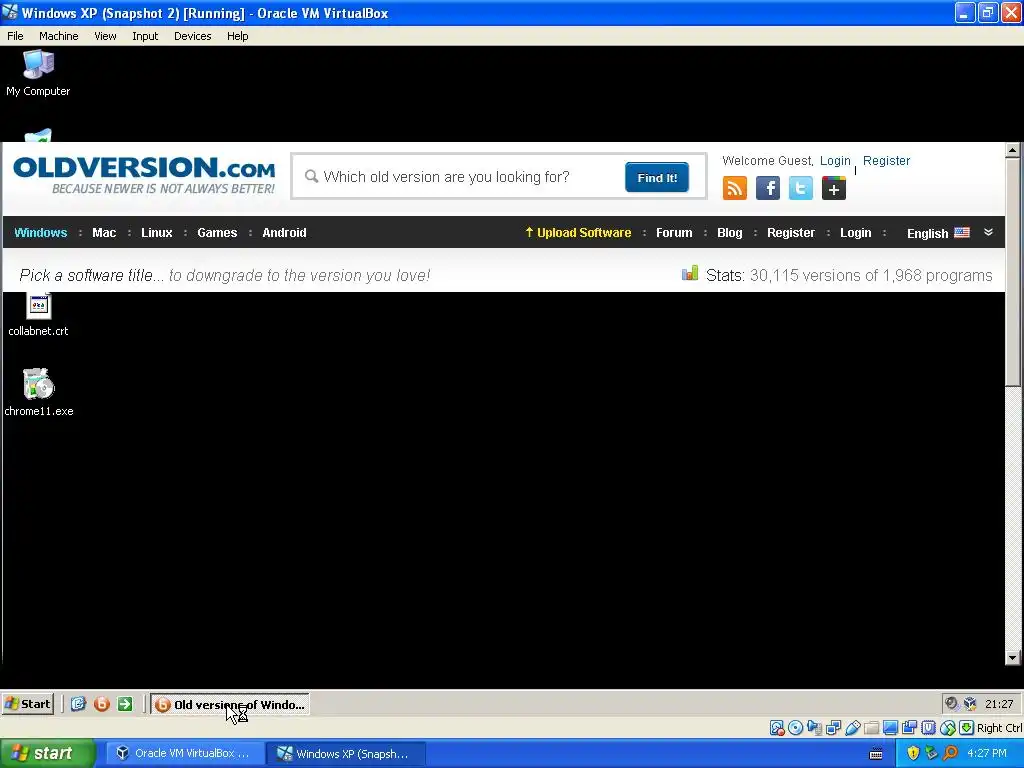Click Register link beside Welcome Guest
The height and width of the screenshot is (768, 1024).
(886, 161)
